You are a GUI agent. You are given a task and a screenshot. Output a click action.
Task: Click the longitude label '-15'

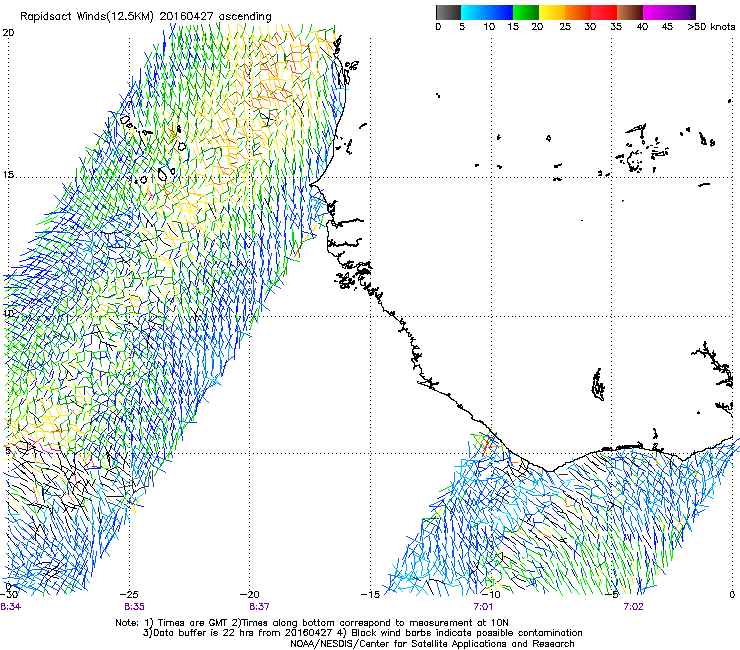(x=370, y=594)
